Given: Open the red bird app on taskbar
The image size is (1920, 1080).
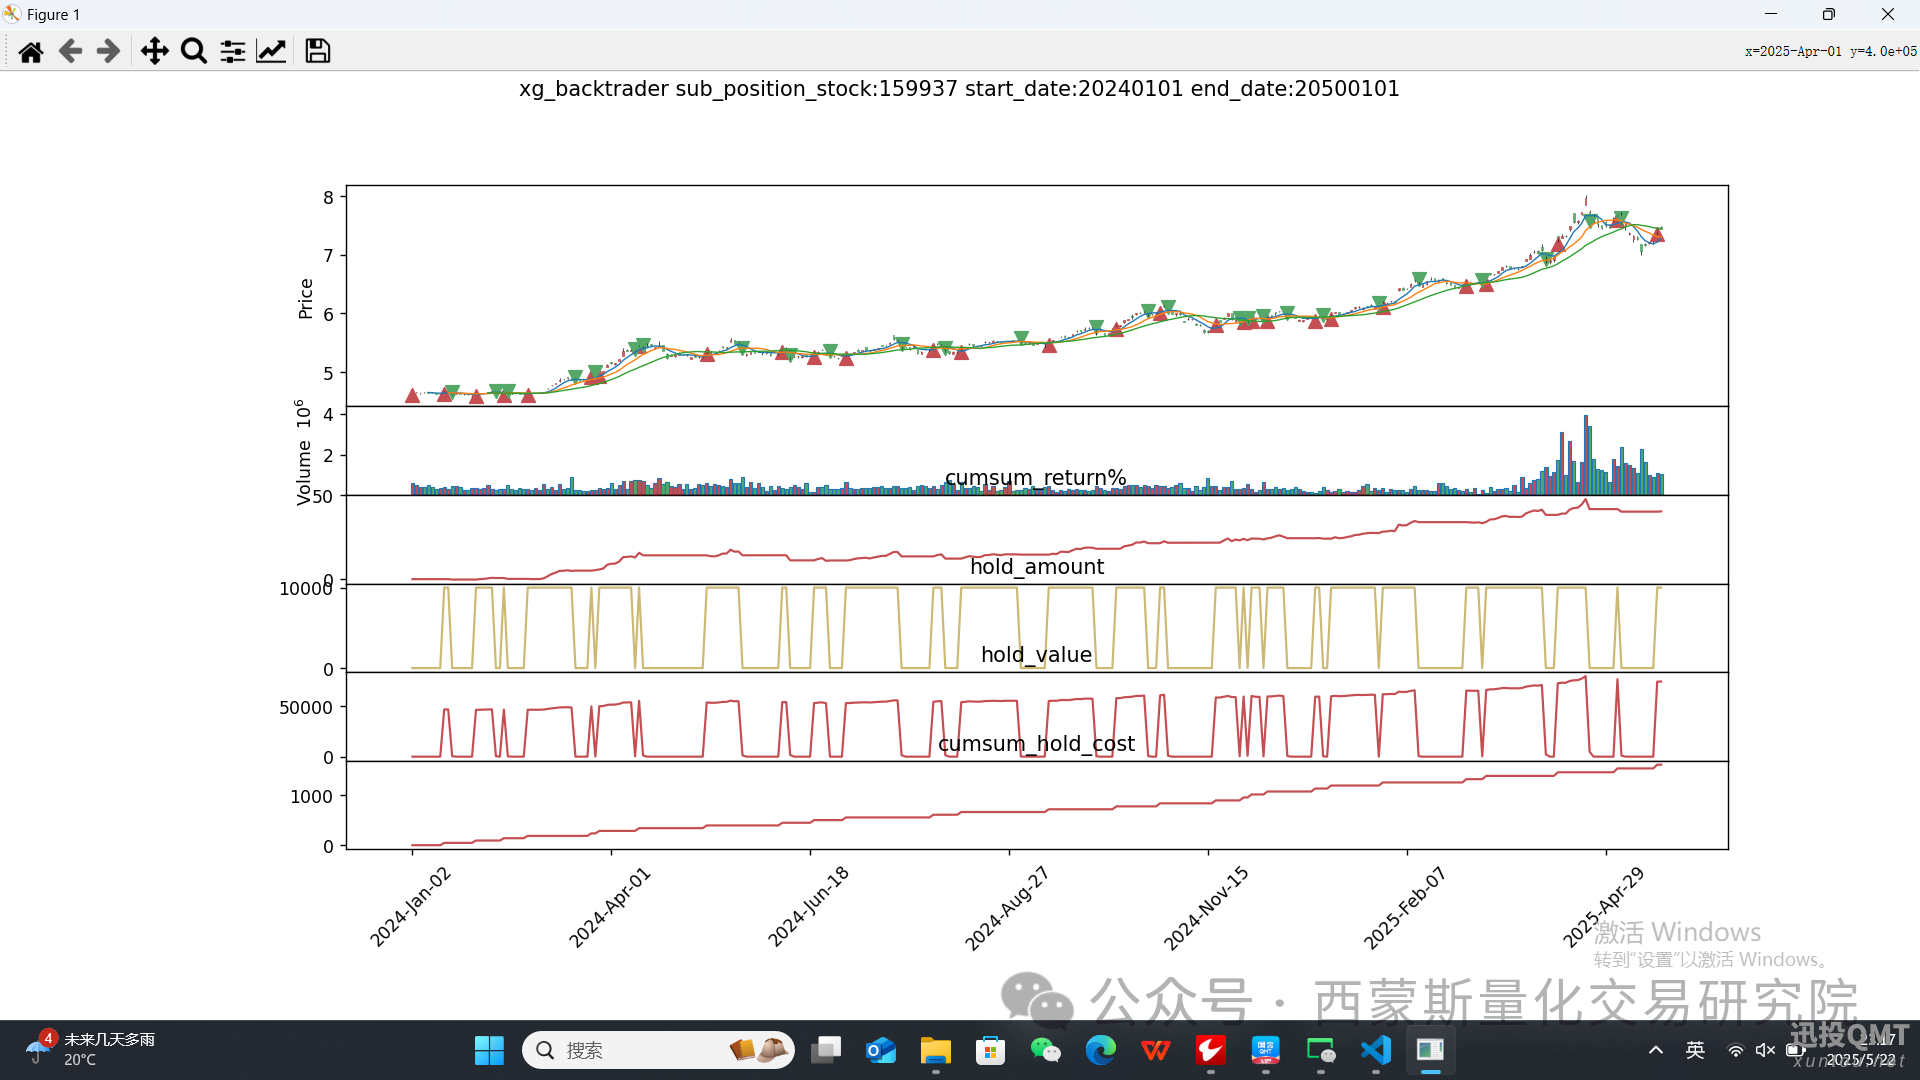Looking at the screenshot, I should pos(1211,1050).
